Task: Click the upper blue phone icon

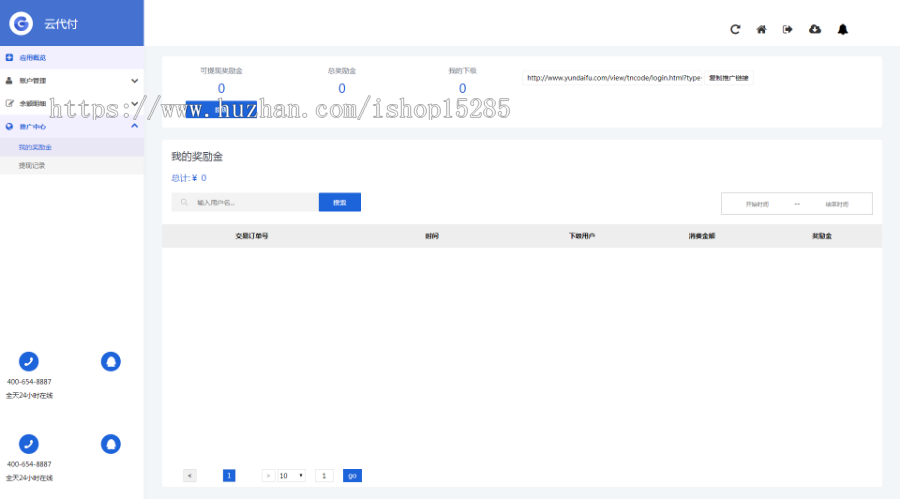Action: click(x=29, y=361)
